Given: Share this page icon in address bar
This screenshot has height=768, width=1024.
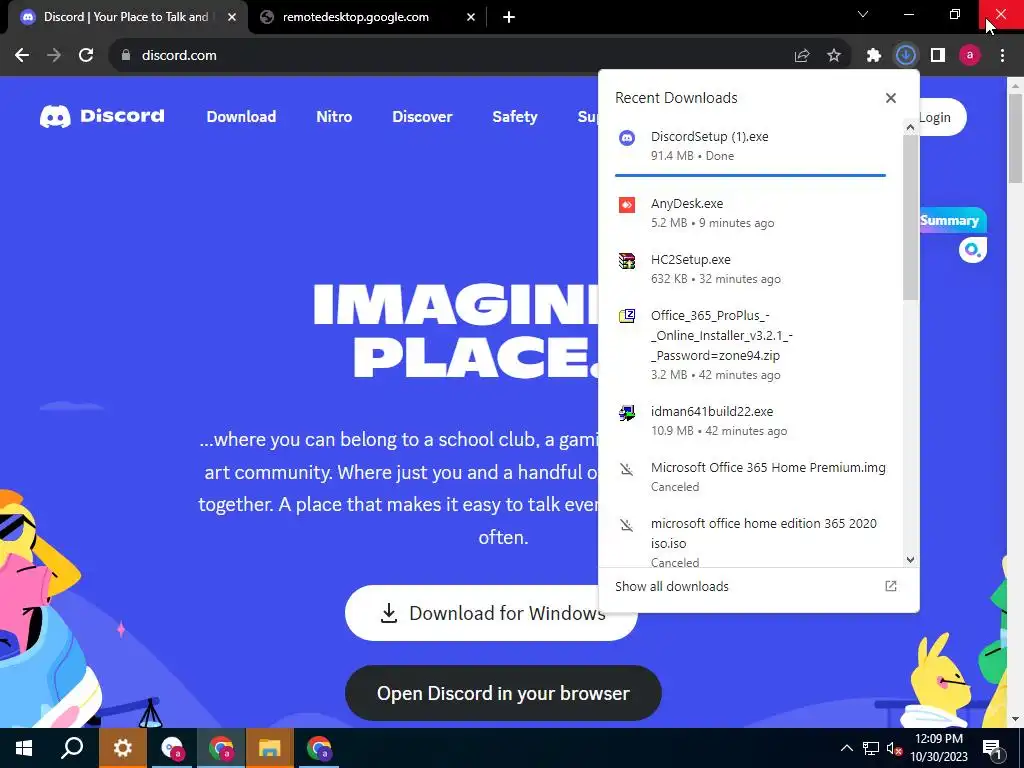Looking at the screenshot, I should click(x=802, y=56).
